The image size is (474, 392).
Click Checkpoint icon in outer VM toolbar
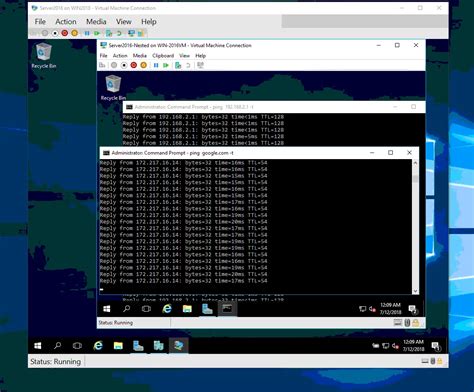109,33
